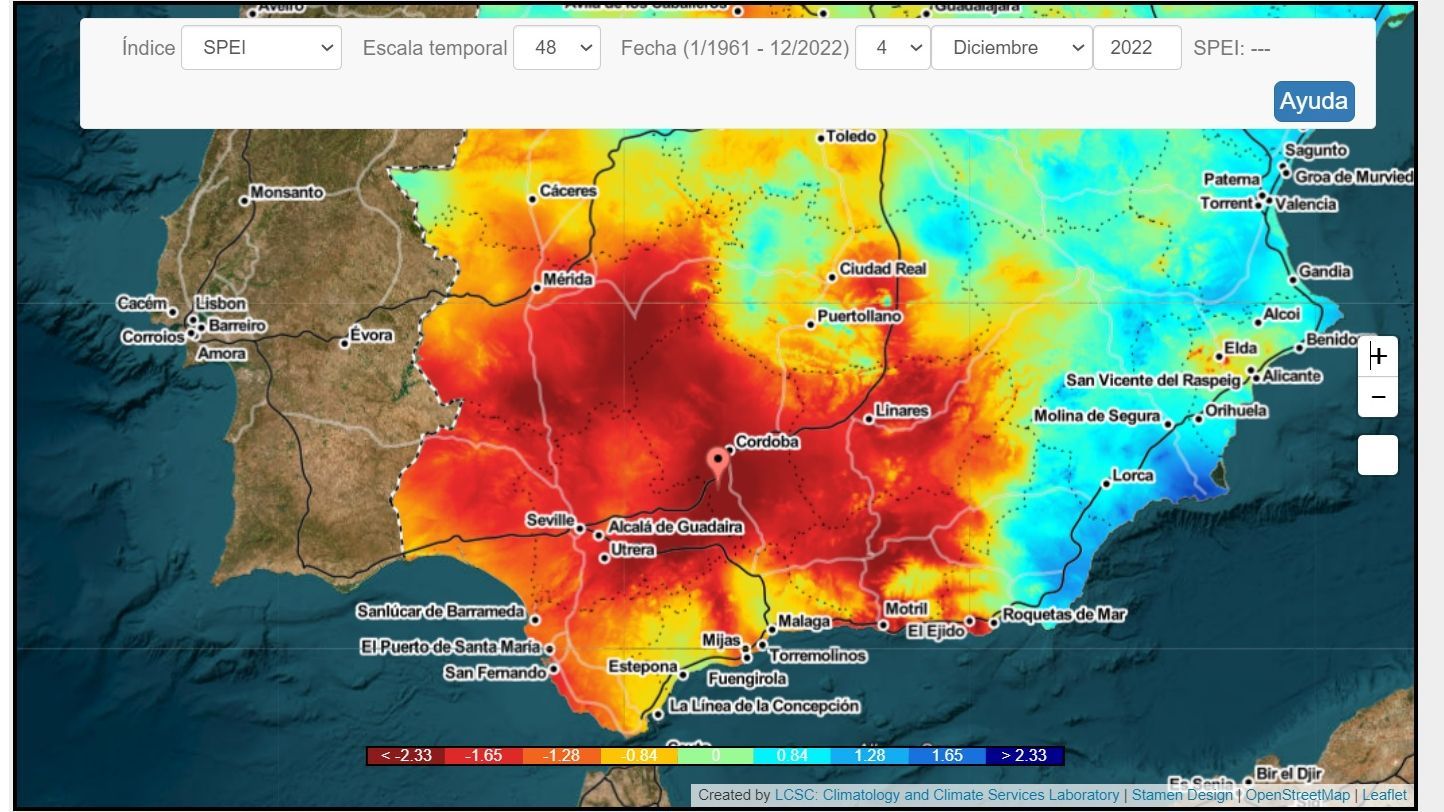Screen dimensions: 1444x812
Task: Open the Leaflet attribution link
Action: [x=1384, y=795]
